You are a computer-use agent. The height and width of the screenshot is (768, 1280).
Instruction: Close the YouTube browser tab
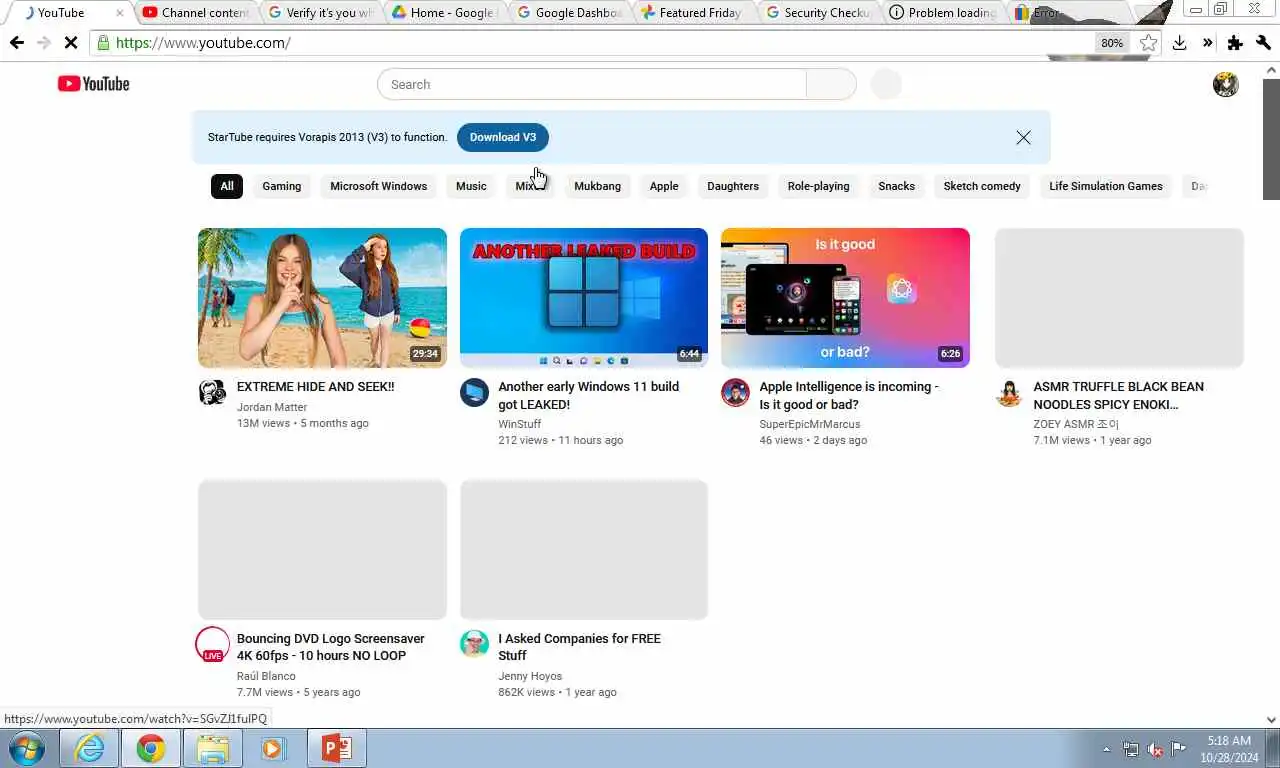click(120, 13)
